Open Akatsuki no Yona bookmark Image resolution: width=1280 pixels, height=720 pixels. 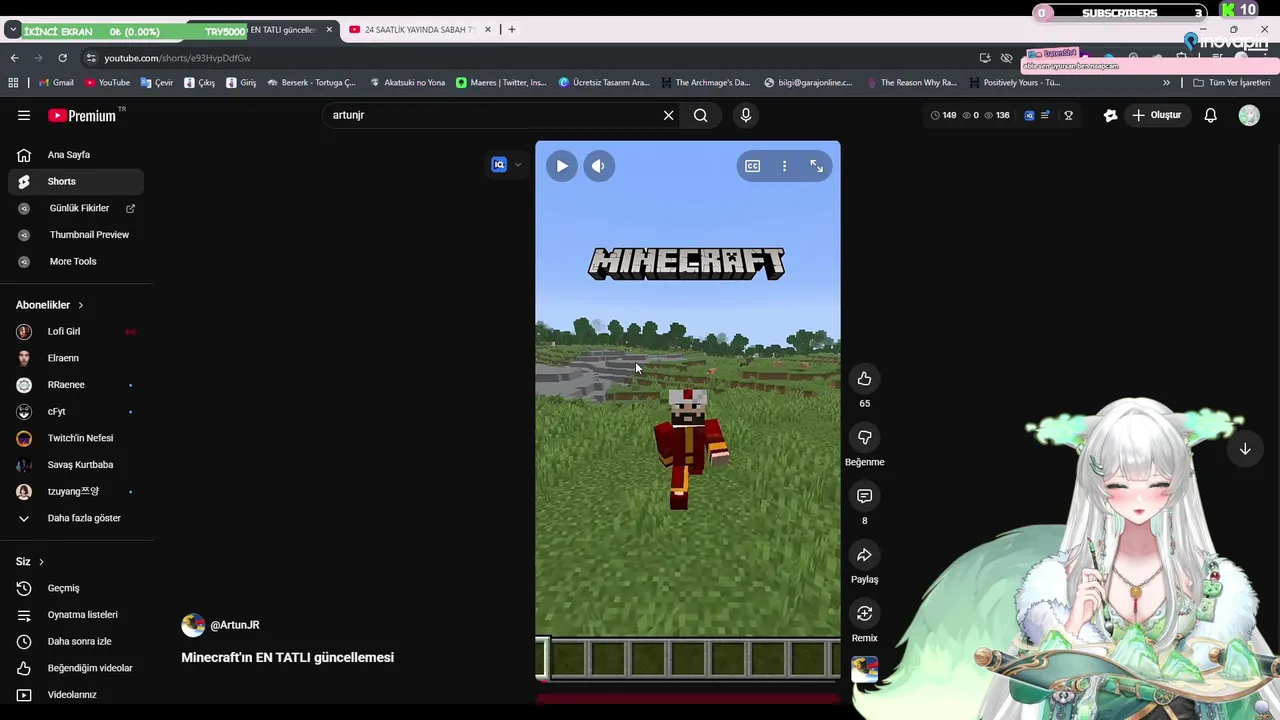(x=407, y=83)
